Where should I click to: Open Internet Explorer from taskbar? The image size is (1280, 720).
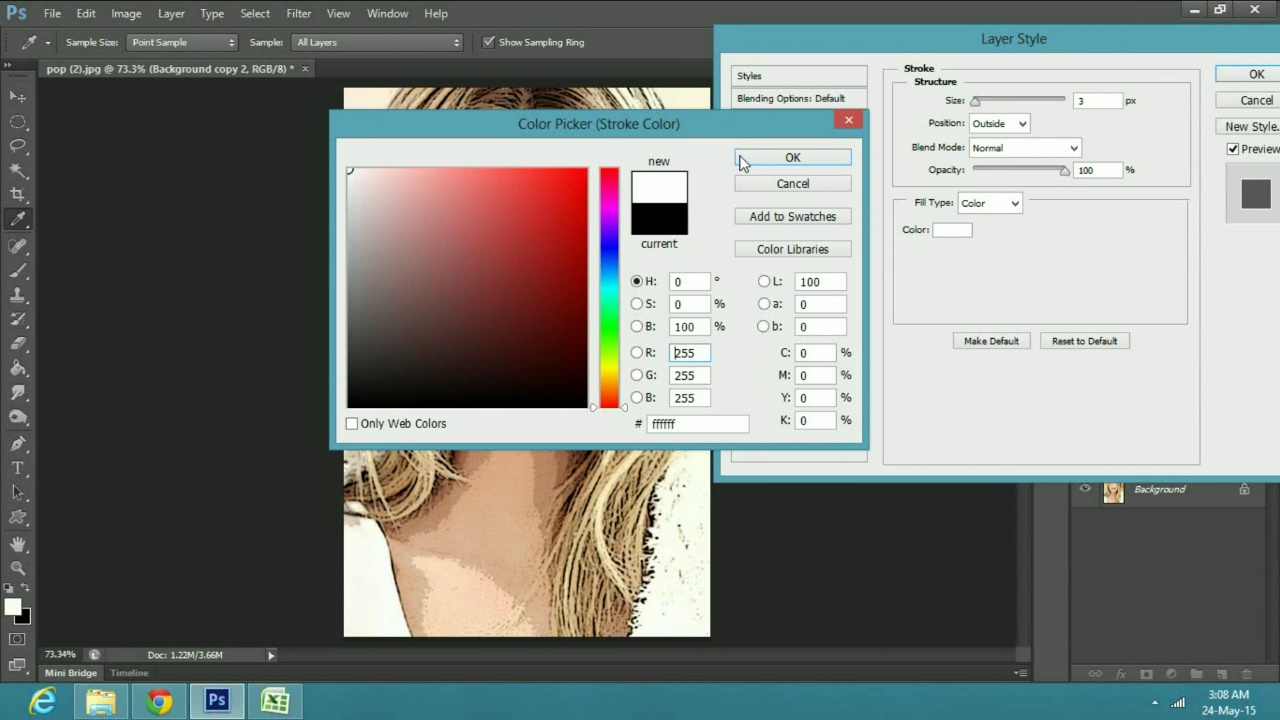pos(43,702)
